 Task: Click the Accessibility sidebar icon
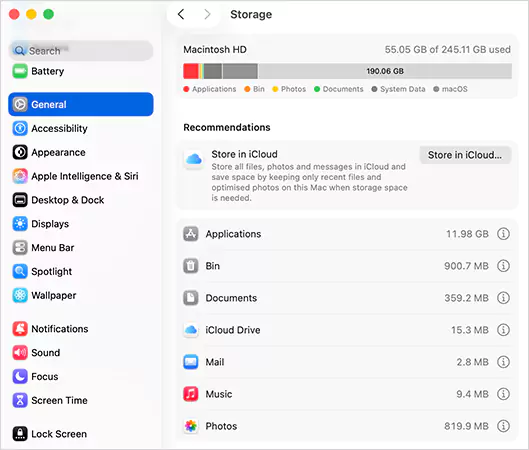tap(20, 128)
